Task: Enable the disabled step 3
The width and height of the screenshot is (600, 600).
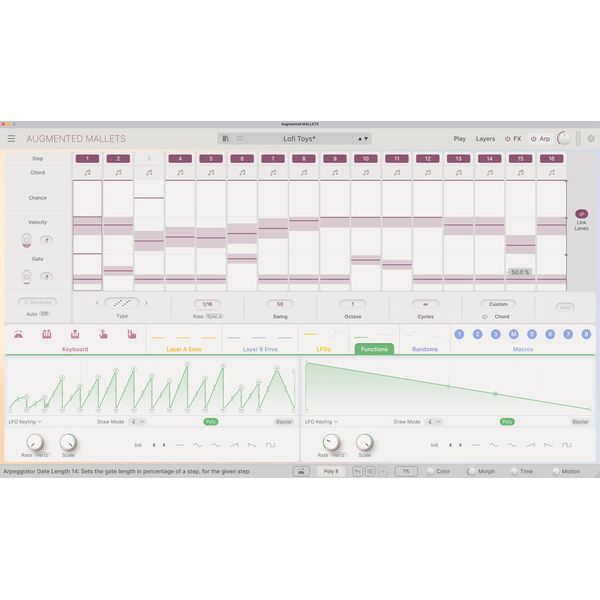Action: [149, 158]
